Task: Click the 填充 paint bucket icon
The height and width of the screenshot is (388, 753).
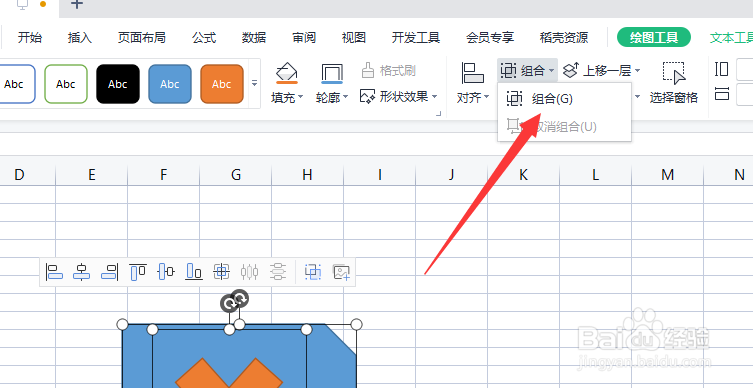Action: click(x=287, y=73)
